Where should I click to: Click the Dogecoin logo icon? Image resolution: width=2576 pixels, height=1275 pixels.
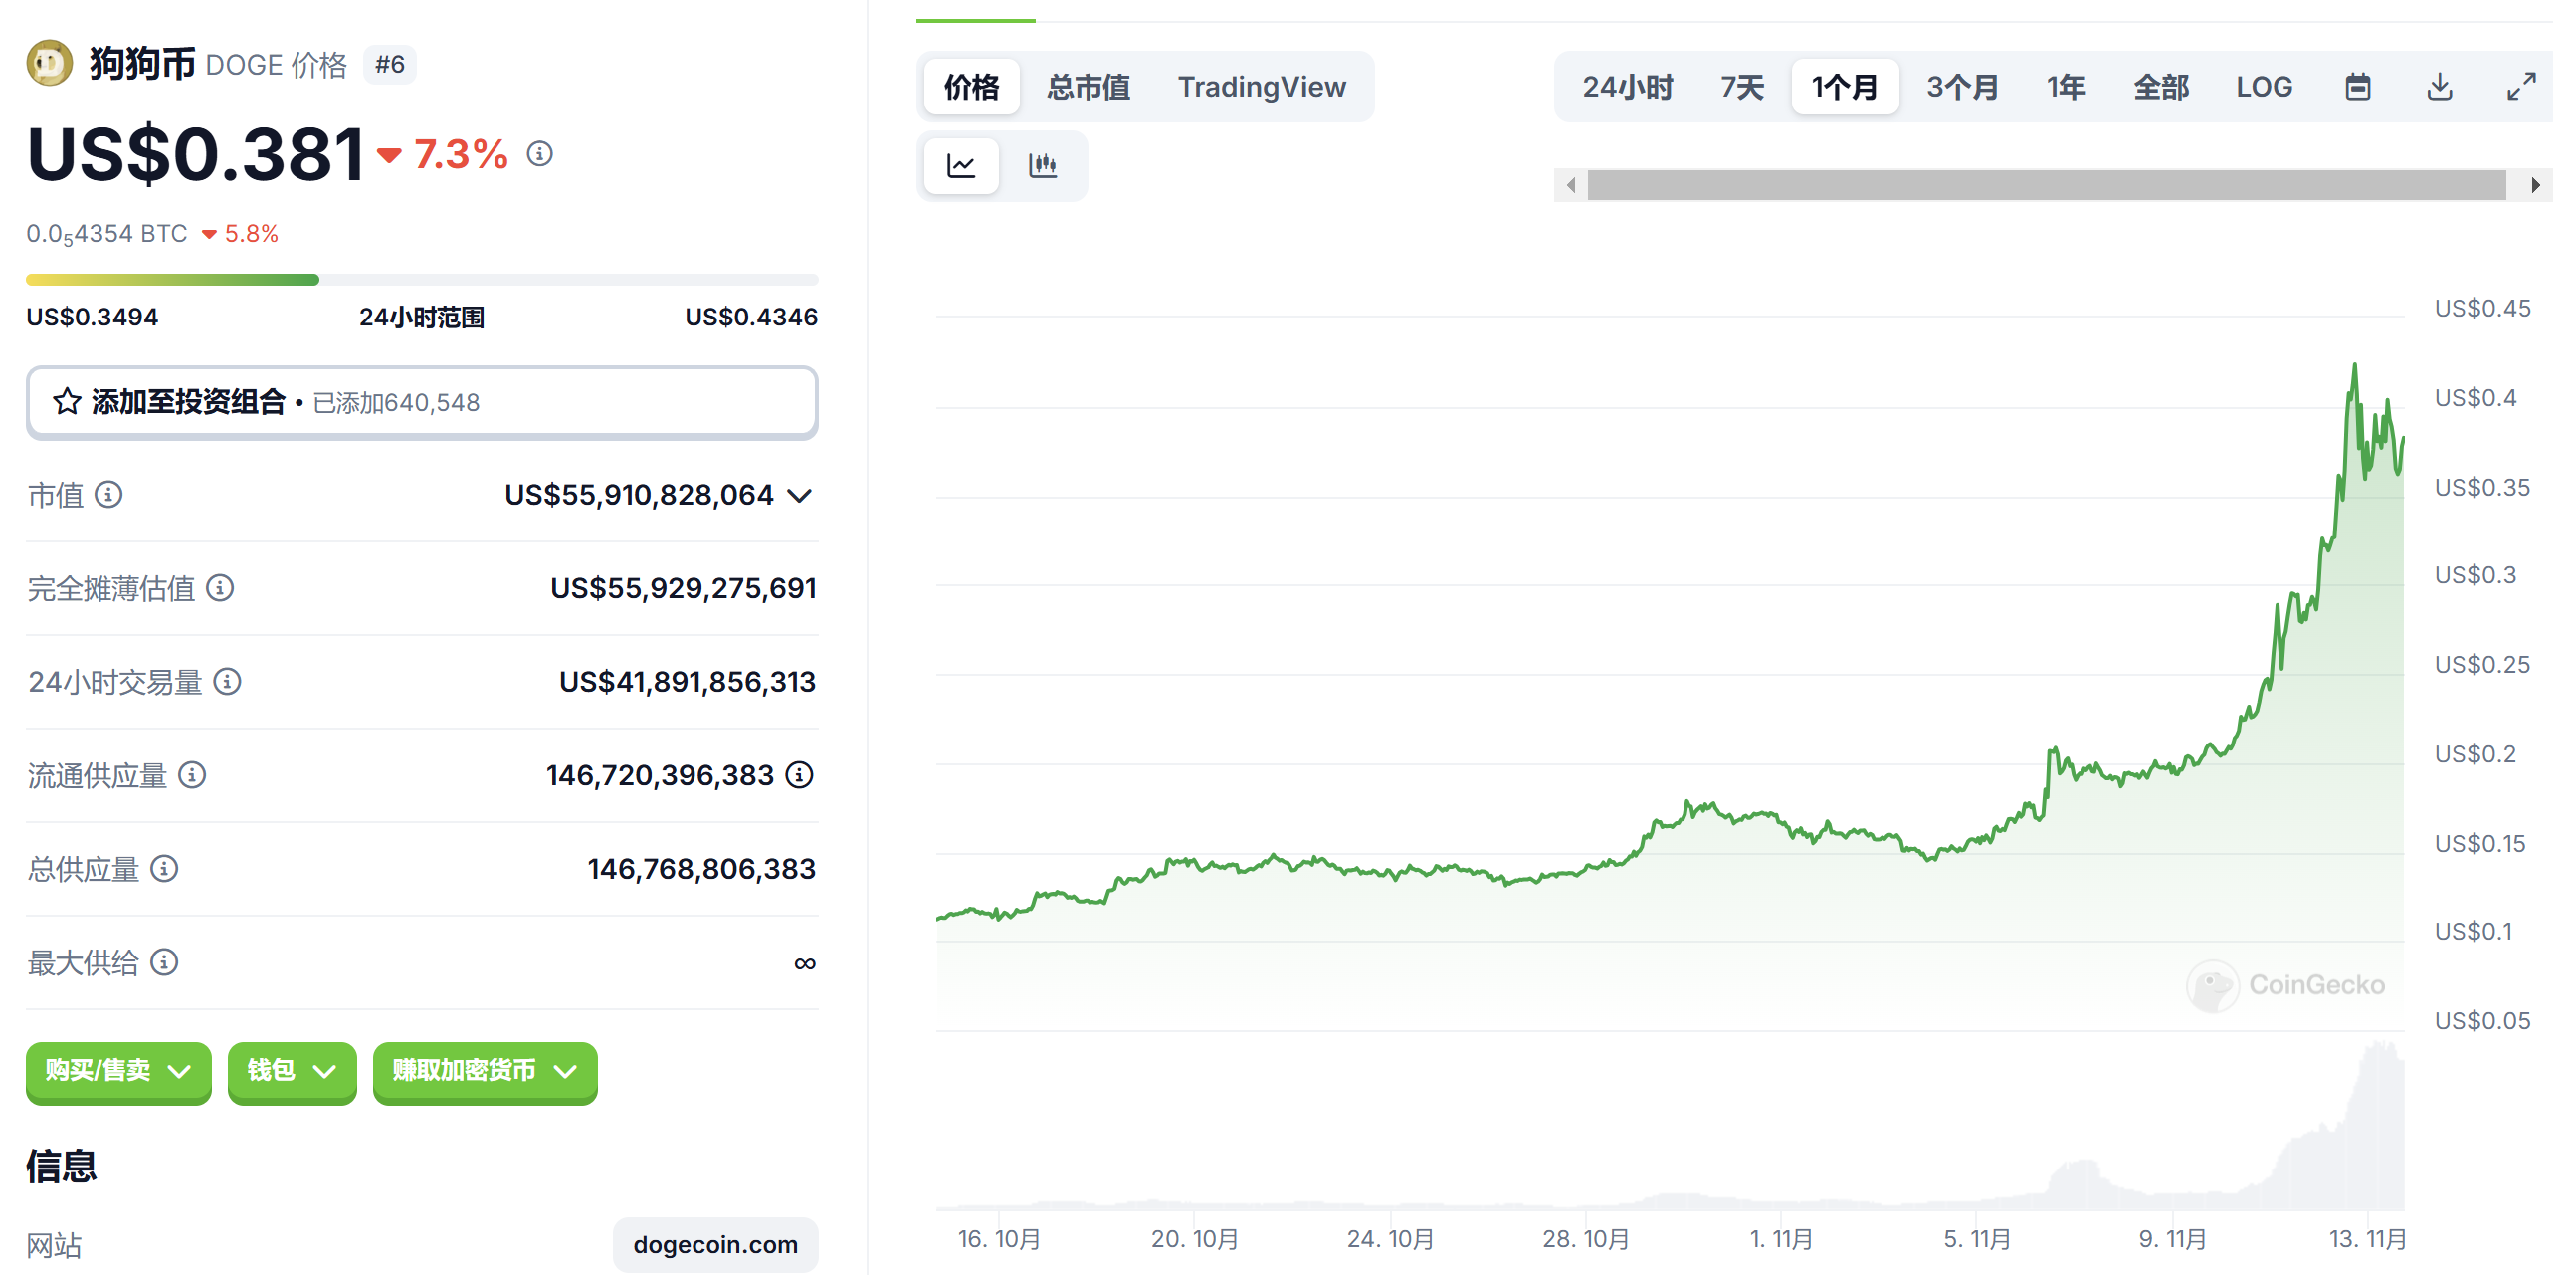49,64
